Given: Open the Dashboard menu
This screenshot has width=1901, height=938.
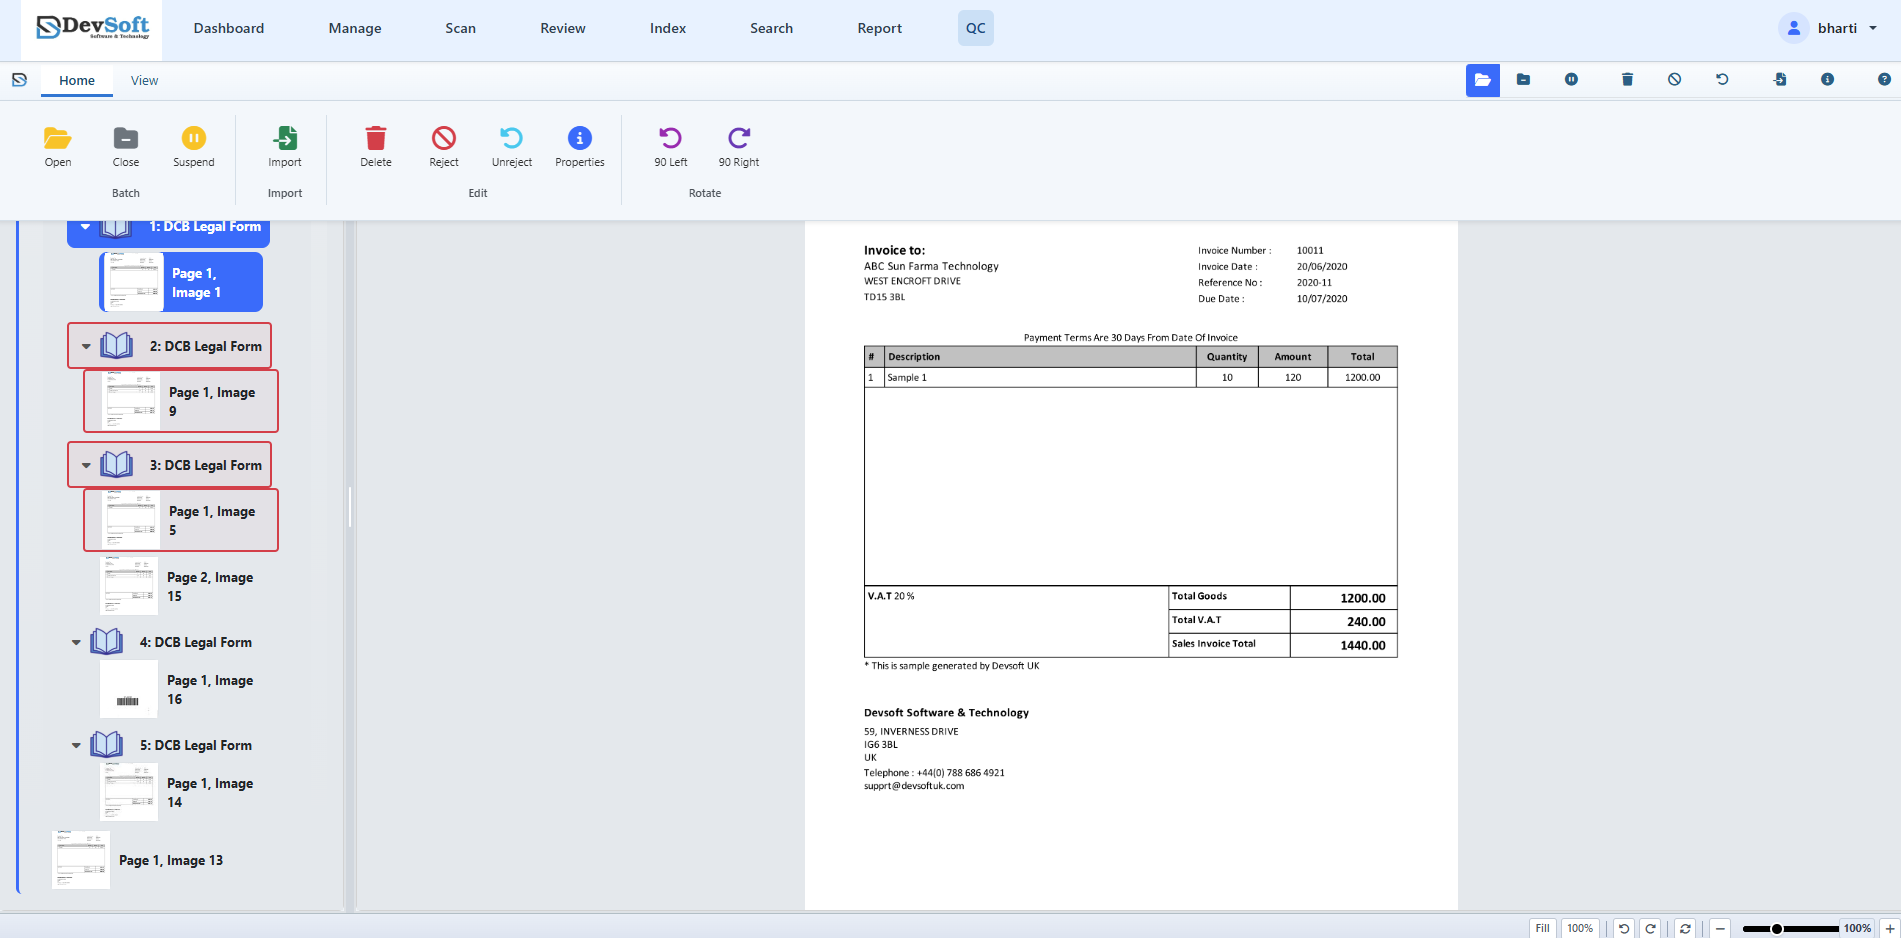Looking at the screenshot, I should pyautogui.click(x=229, y=28).
